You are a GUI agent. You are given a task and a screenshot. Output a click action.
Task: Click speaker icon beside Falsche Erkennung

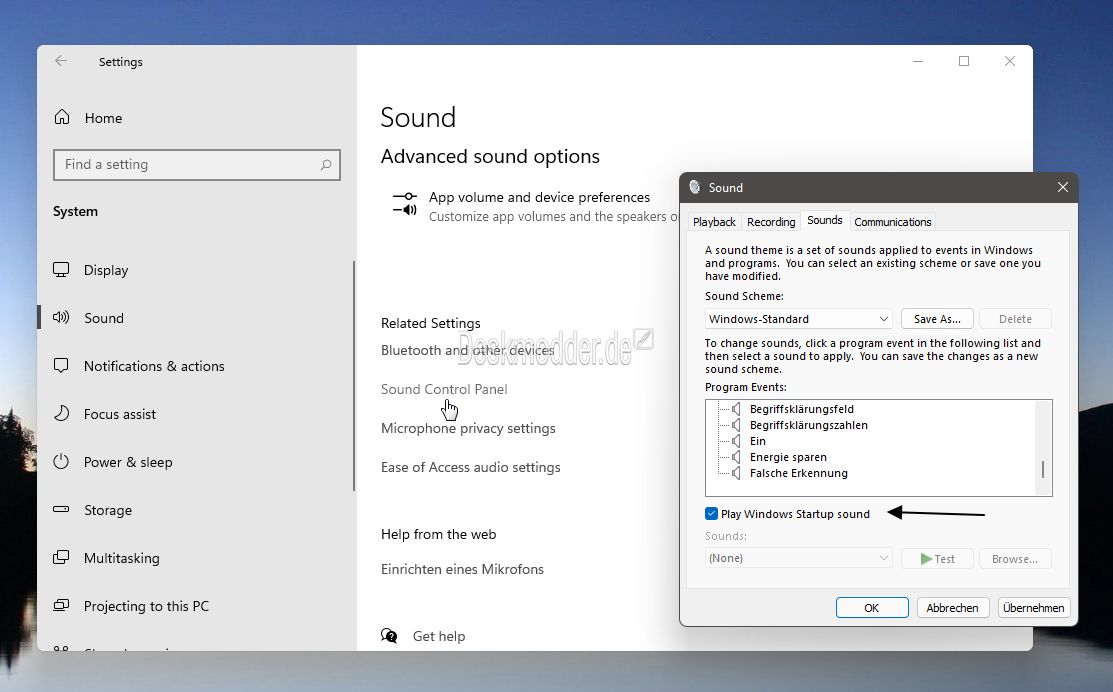(736, 473)
